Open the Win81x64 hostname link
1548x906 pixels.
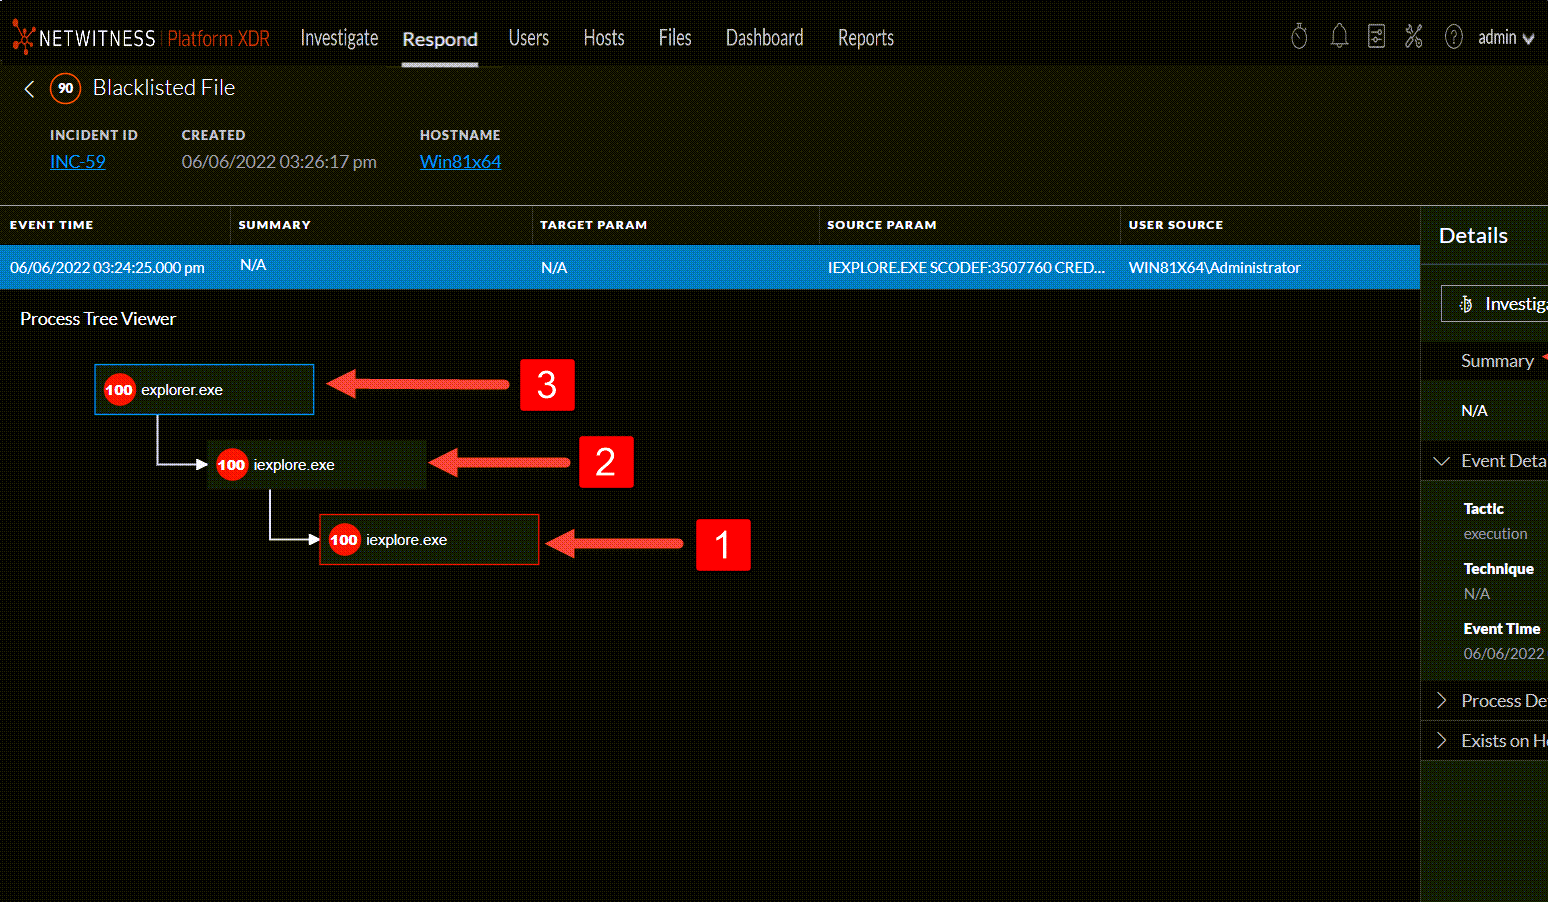pos(460,161)
